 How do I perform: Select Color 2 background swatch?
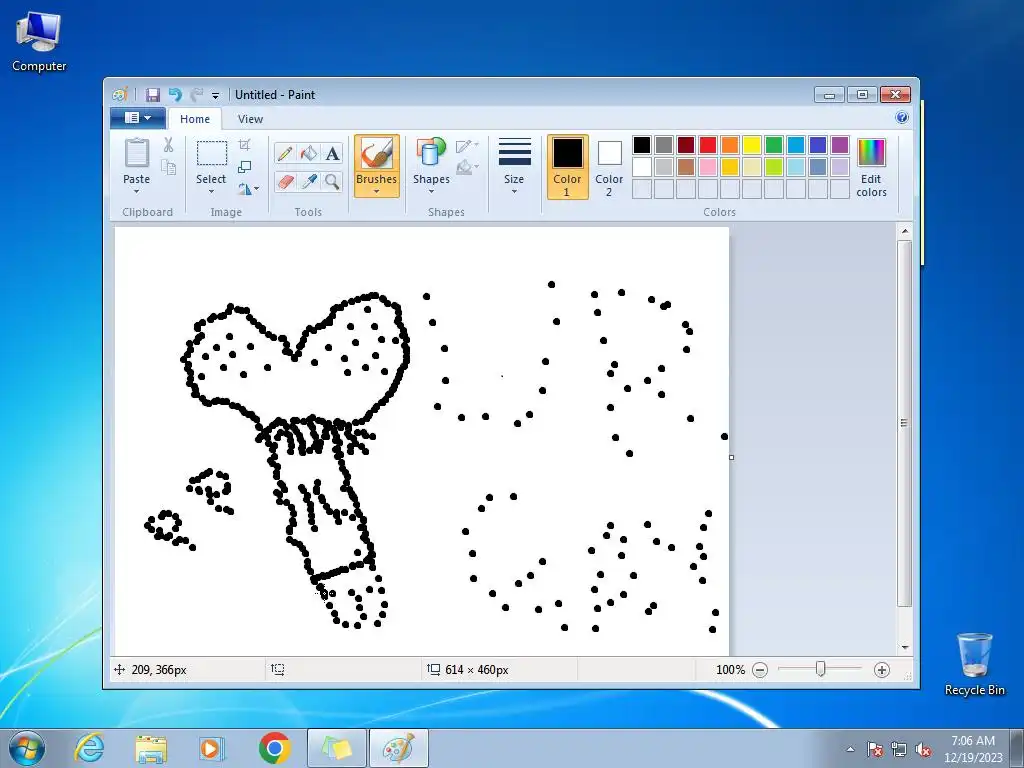[x=609, y=167]
